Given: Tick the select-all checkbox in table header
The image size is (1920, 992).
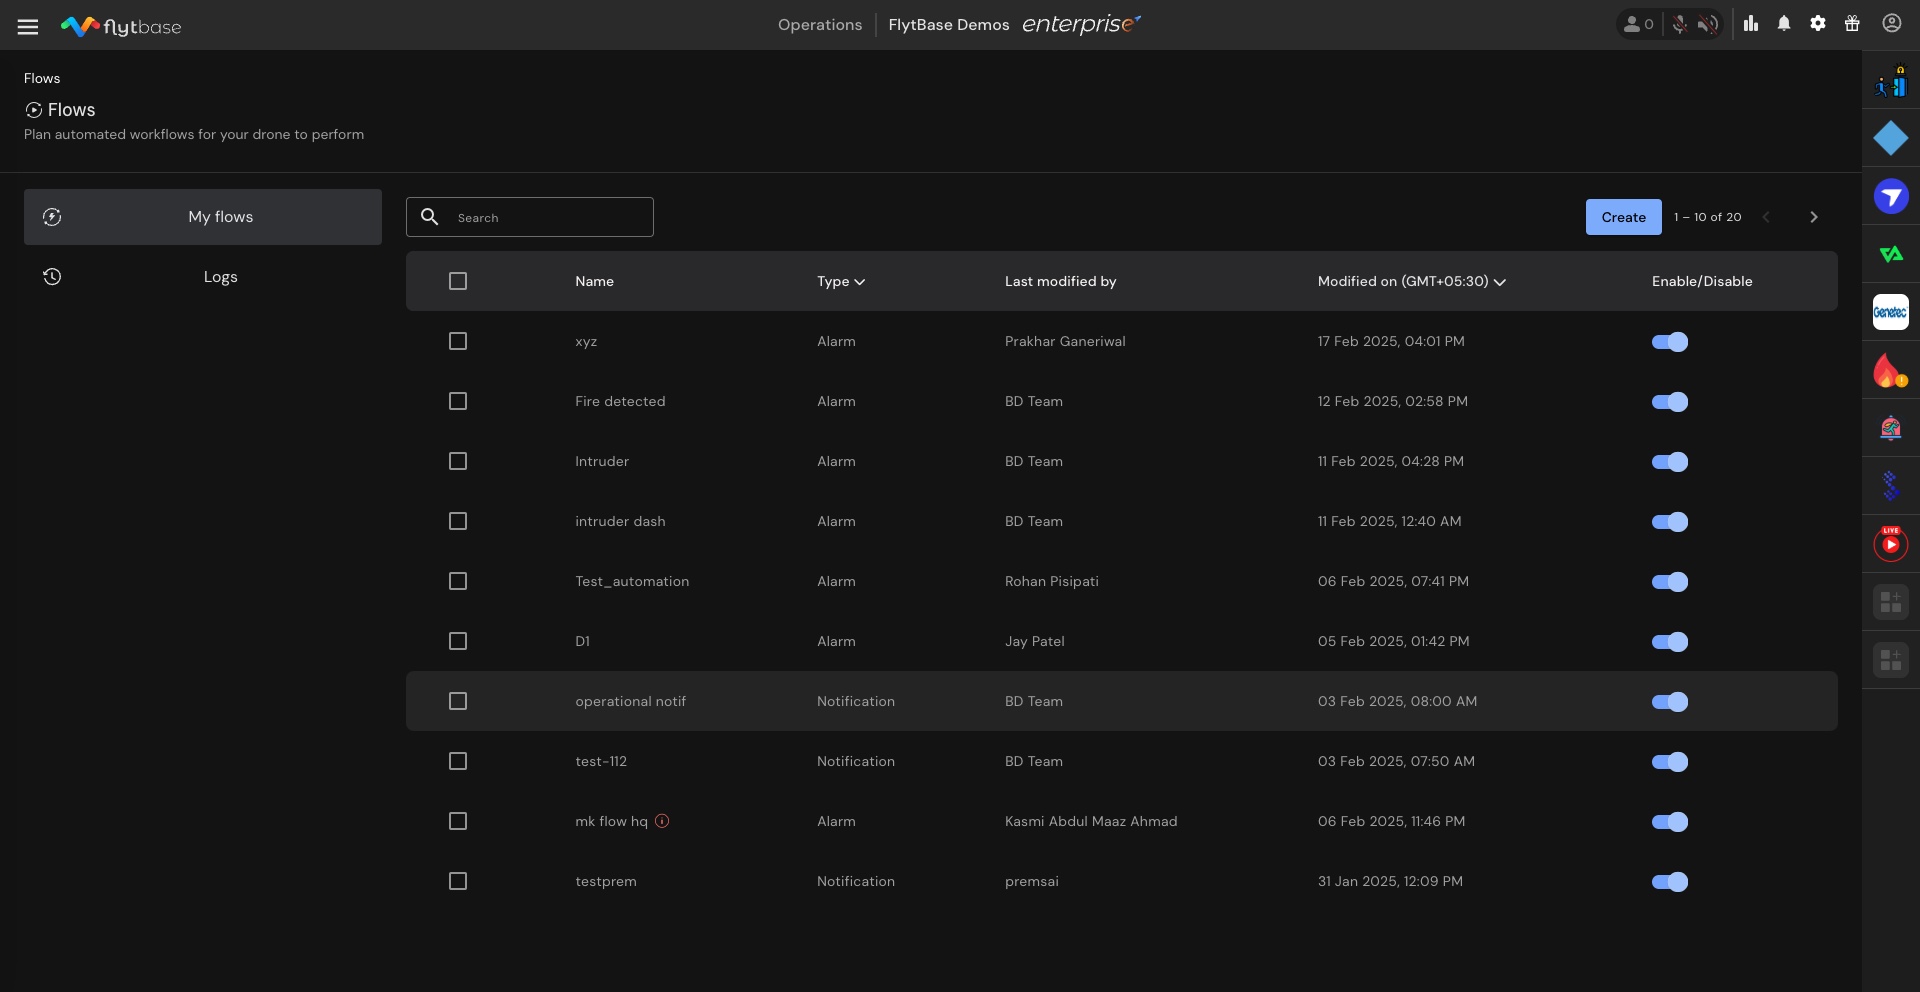Looking at the screenshot, I should click(458, 281).
